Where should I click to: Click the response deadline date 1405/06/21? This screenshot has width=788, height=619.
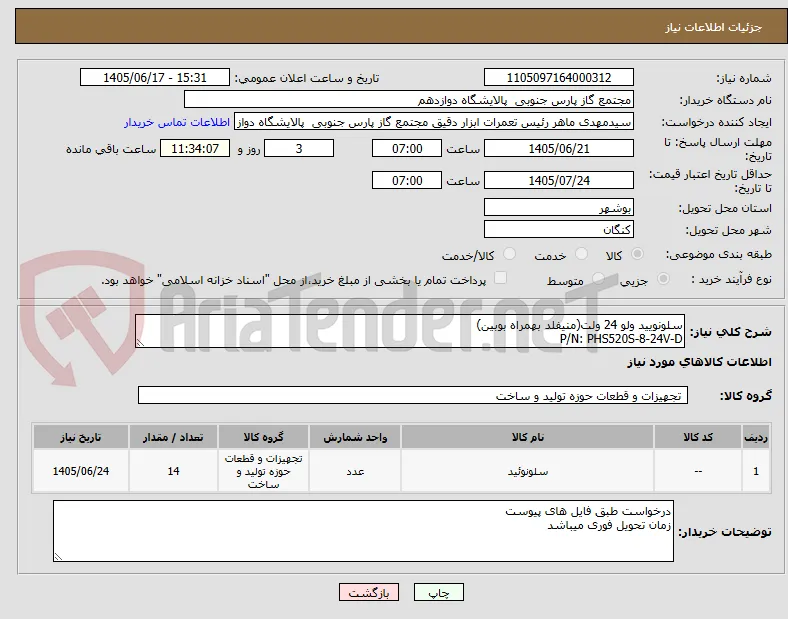tap(558, 149)
